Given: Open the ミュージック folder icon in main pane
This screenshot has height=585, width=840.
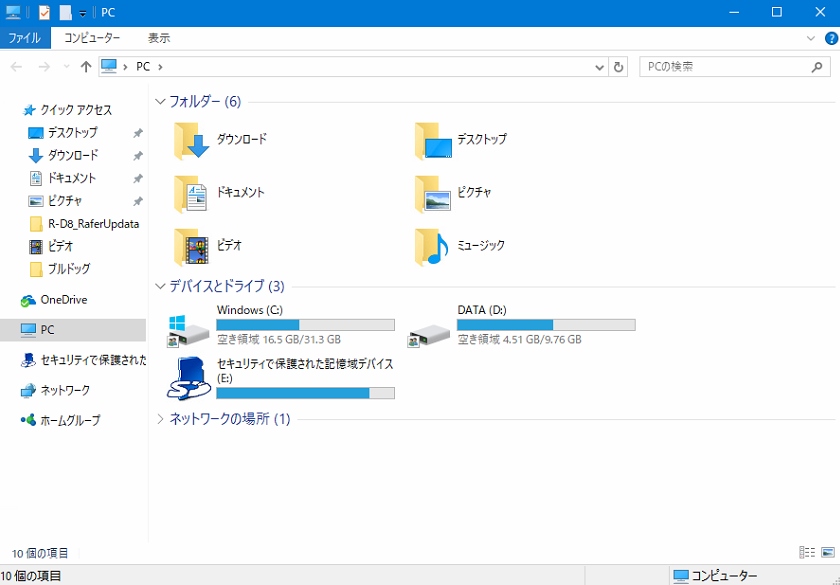Looking at the screenshot, I should pyautogui.click(x=432, y=247).
